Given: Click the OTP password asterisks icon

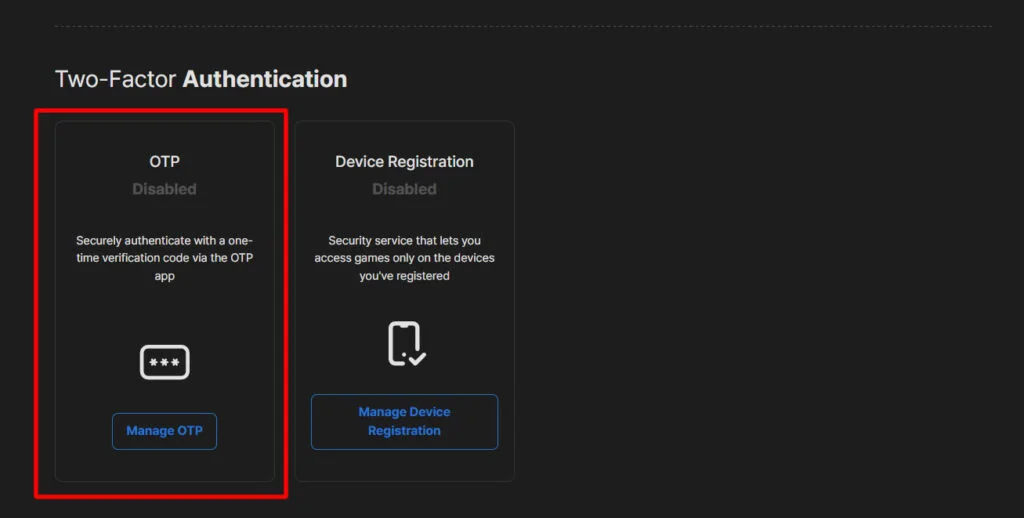Looking at the screenshot, I should [164, 362].
